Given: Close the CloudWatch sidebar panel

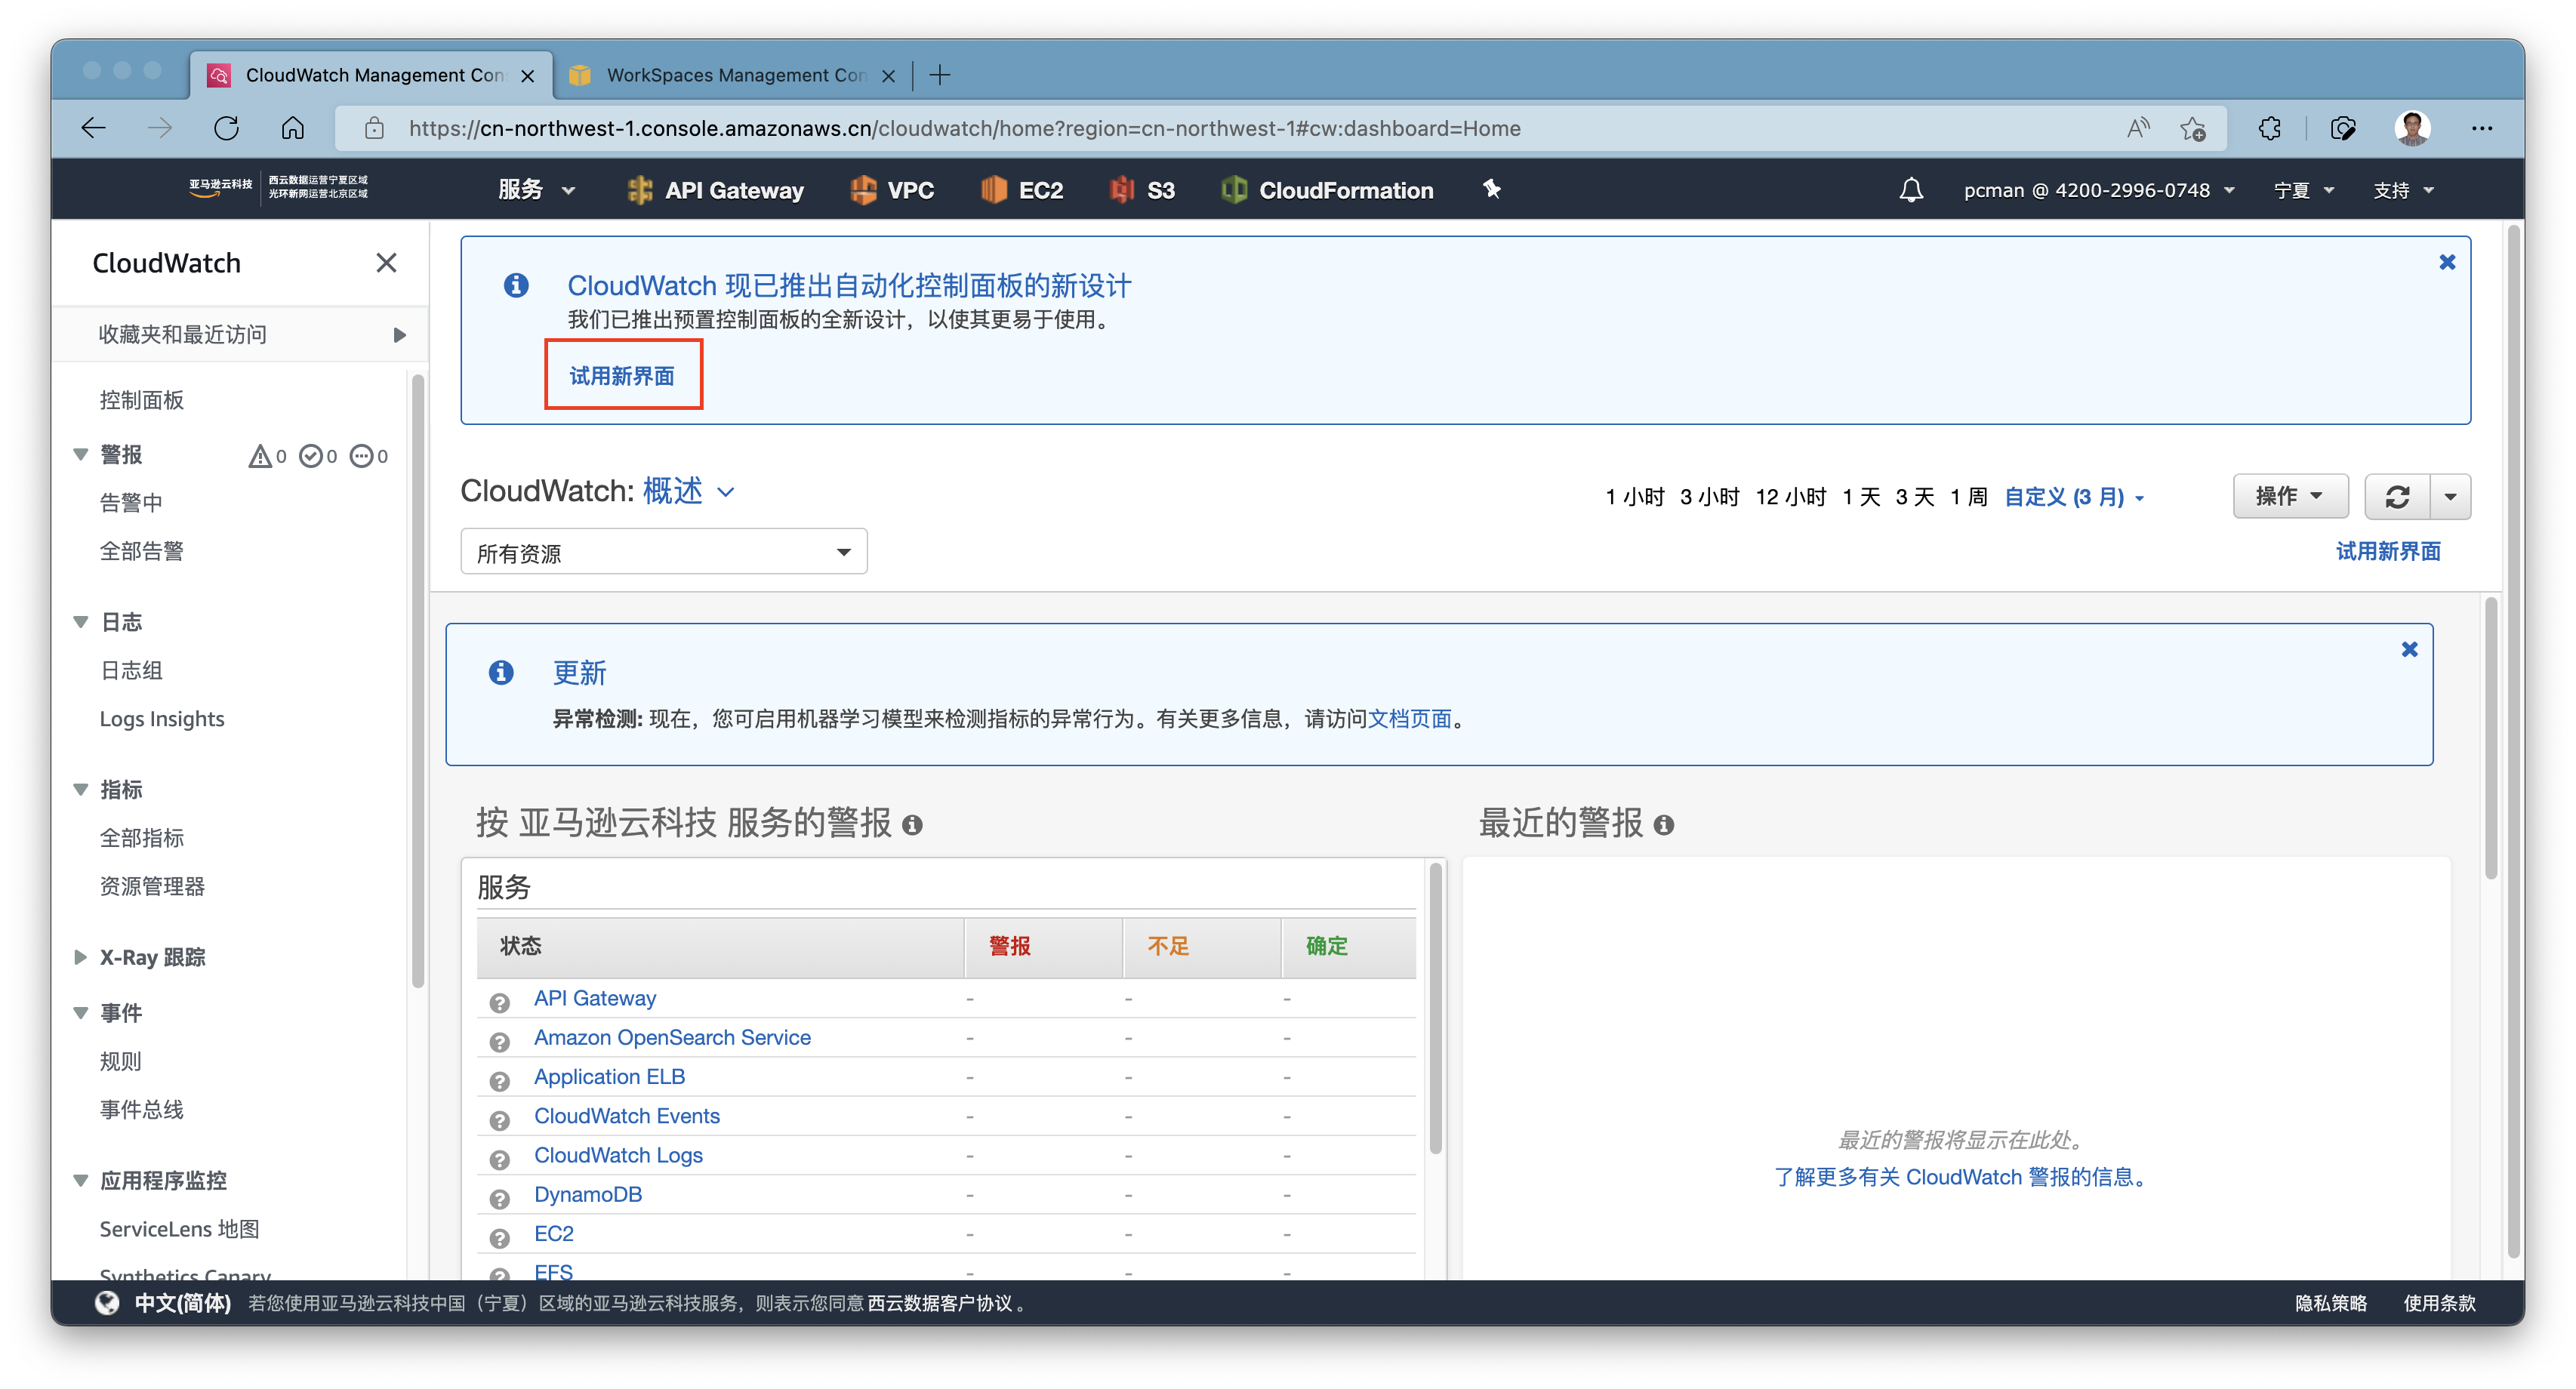Looking at the screenshot, I should pos(386,263).
